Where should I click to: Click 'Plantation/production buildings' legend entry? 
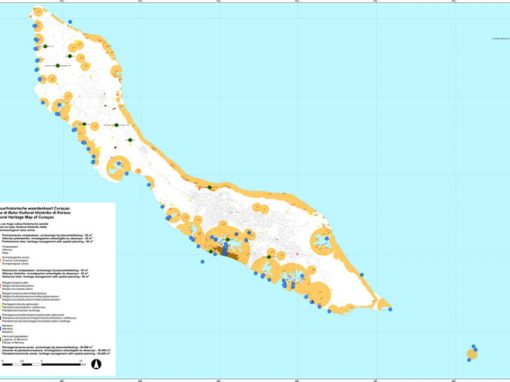(21, 310)
